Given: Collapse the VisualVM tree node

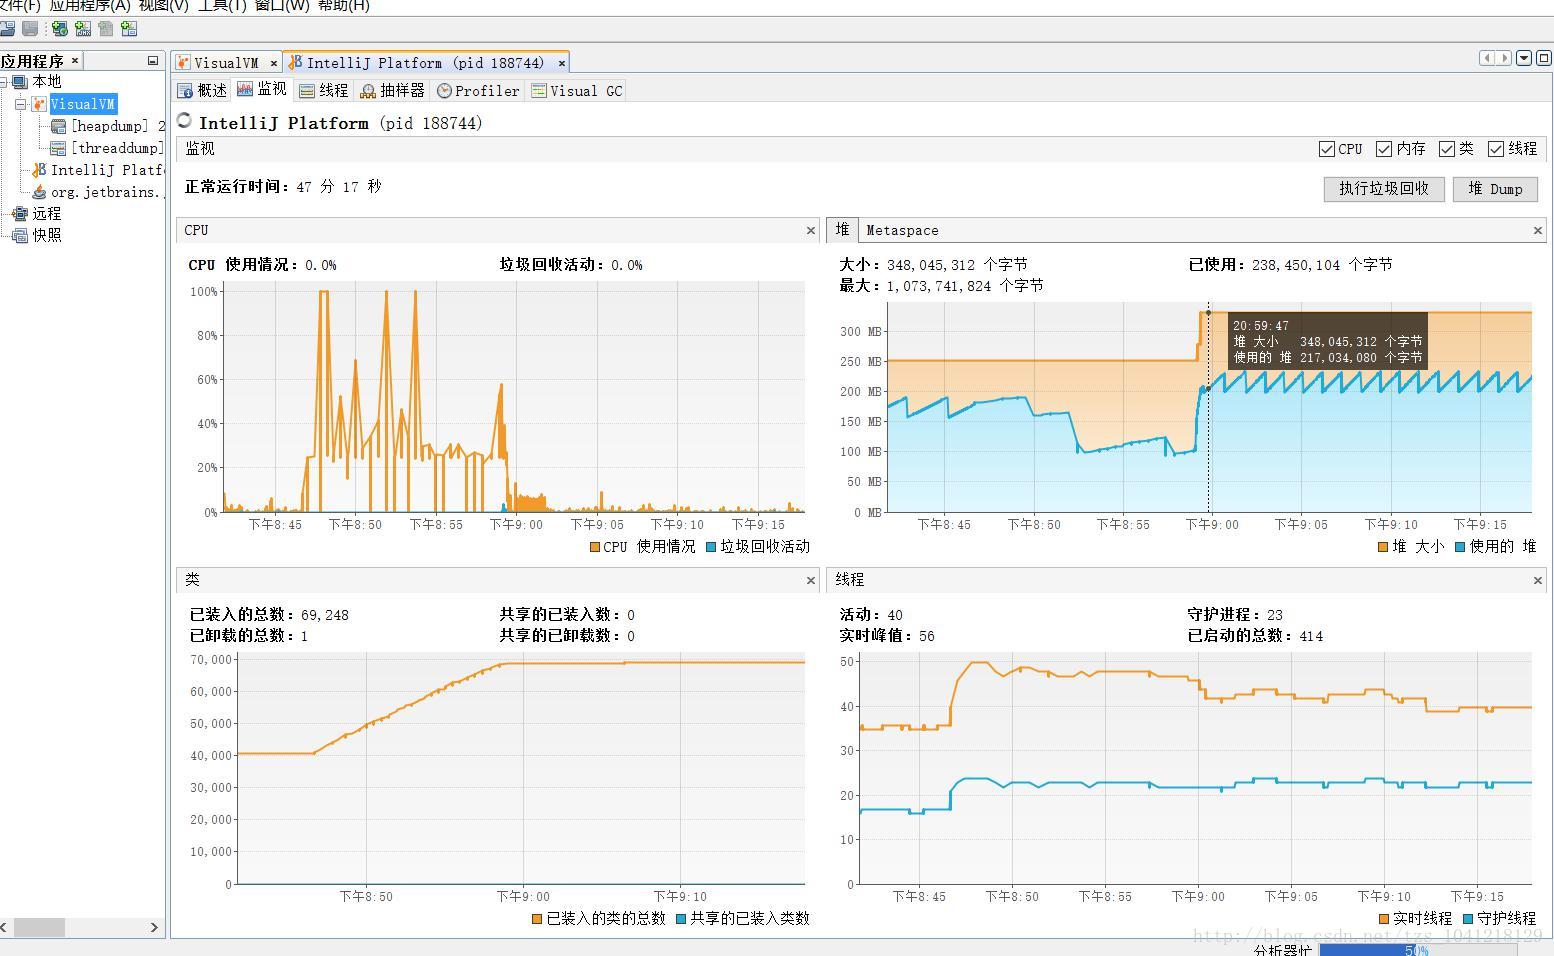Looking at the screenshot, I should (x=20, y=104).
